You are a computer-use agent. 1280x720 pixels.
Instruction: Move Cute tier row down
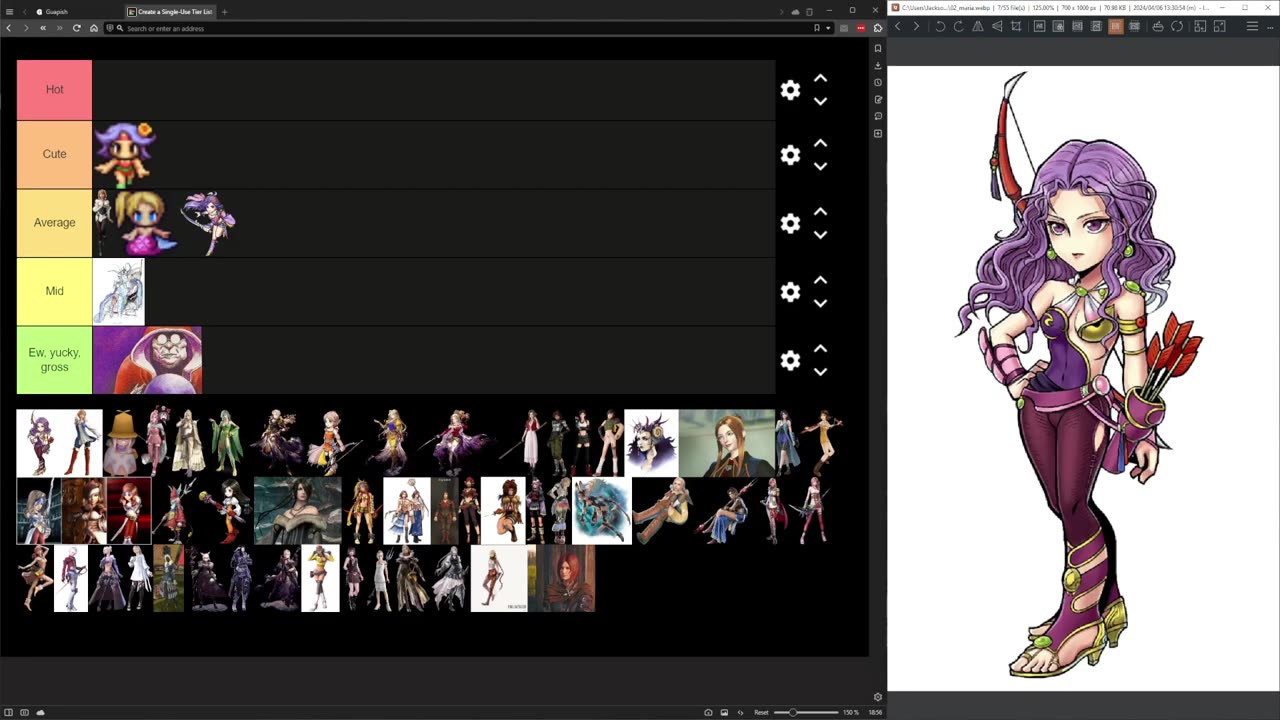[x=820, y=166]
